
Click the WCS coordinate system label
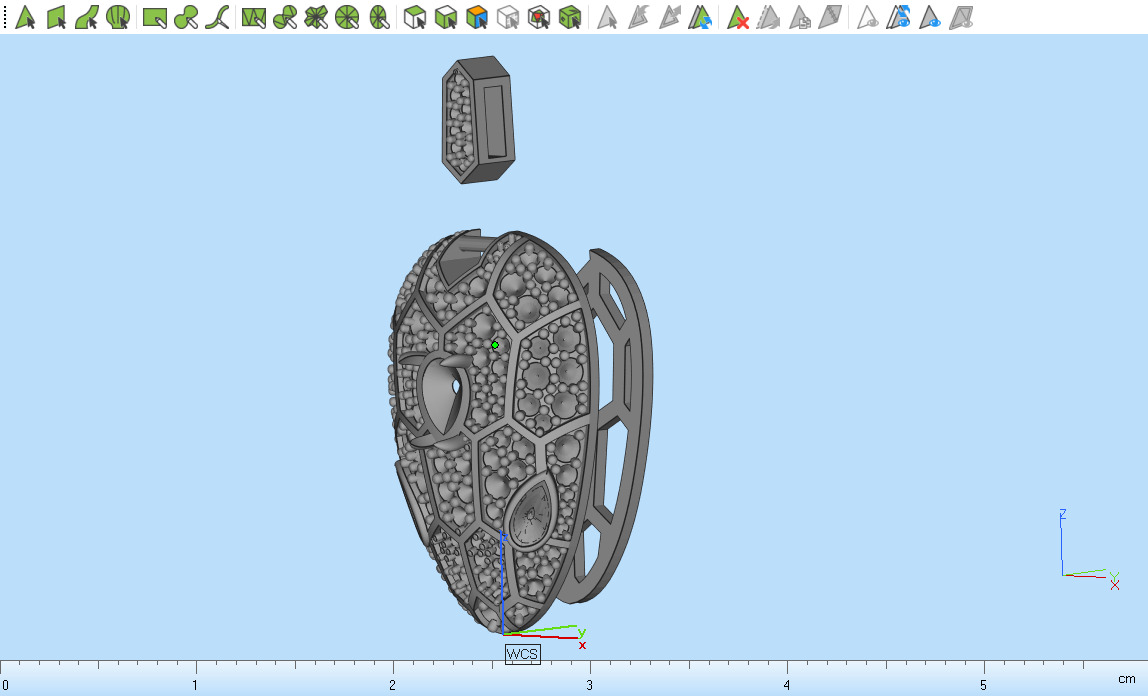(x=523, y=654)
